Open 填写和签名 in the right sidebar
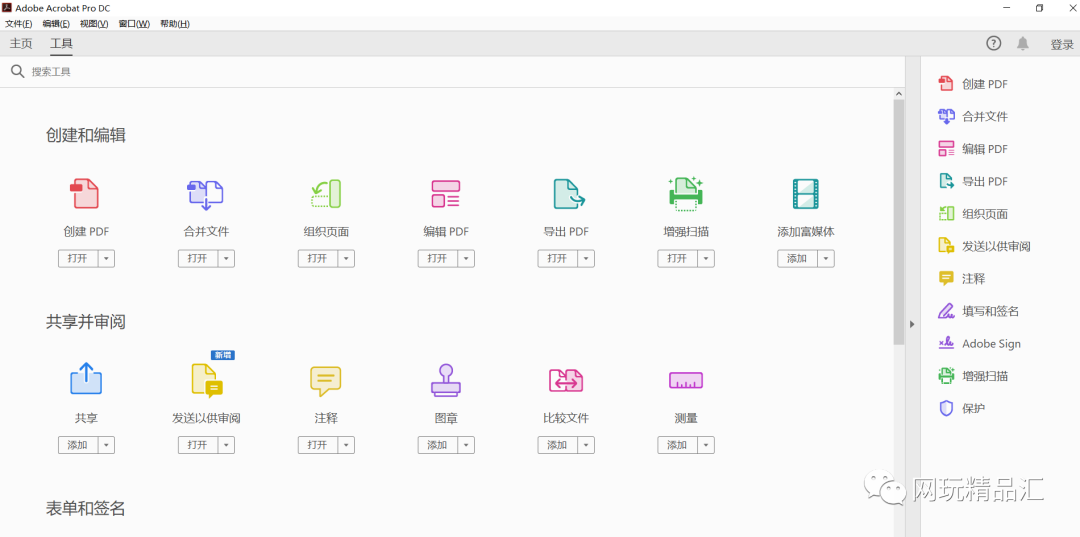Viewport: 1080px width, 537px height. tap(978, 311)
